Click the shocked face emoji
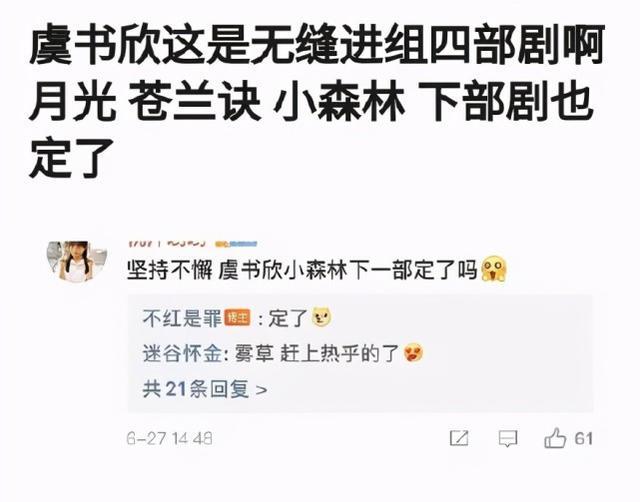This screenshot has width=640, height=502. click(x=494, y=269)
